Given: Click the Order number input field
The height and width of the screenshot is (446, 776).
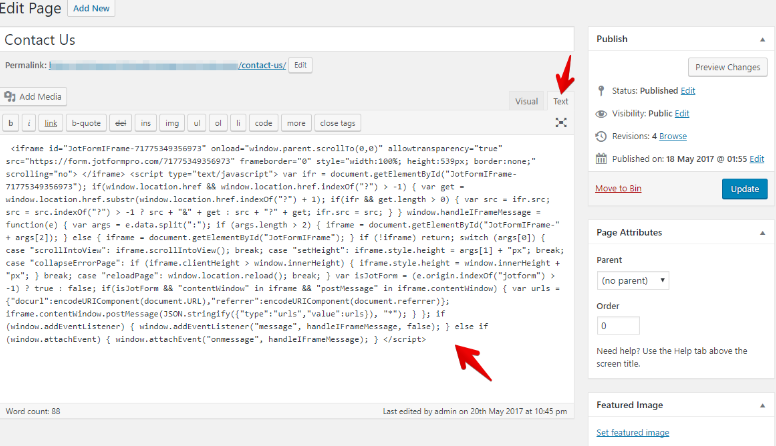Looking at the screenshot, I should pyautogui.click(x=617, y=326).
